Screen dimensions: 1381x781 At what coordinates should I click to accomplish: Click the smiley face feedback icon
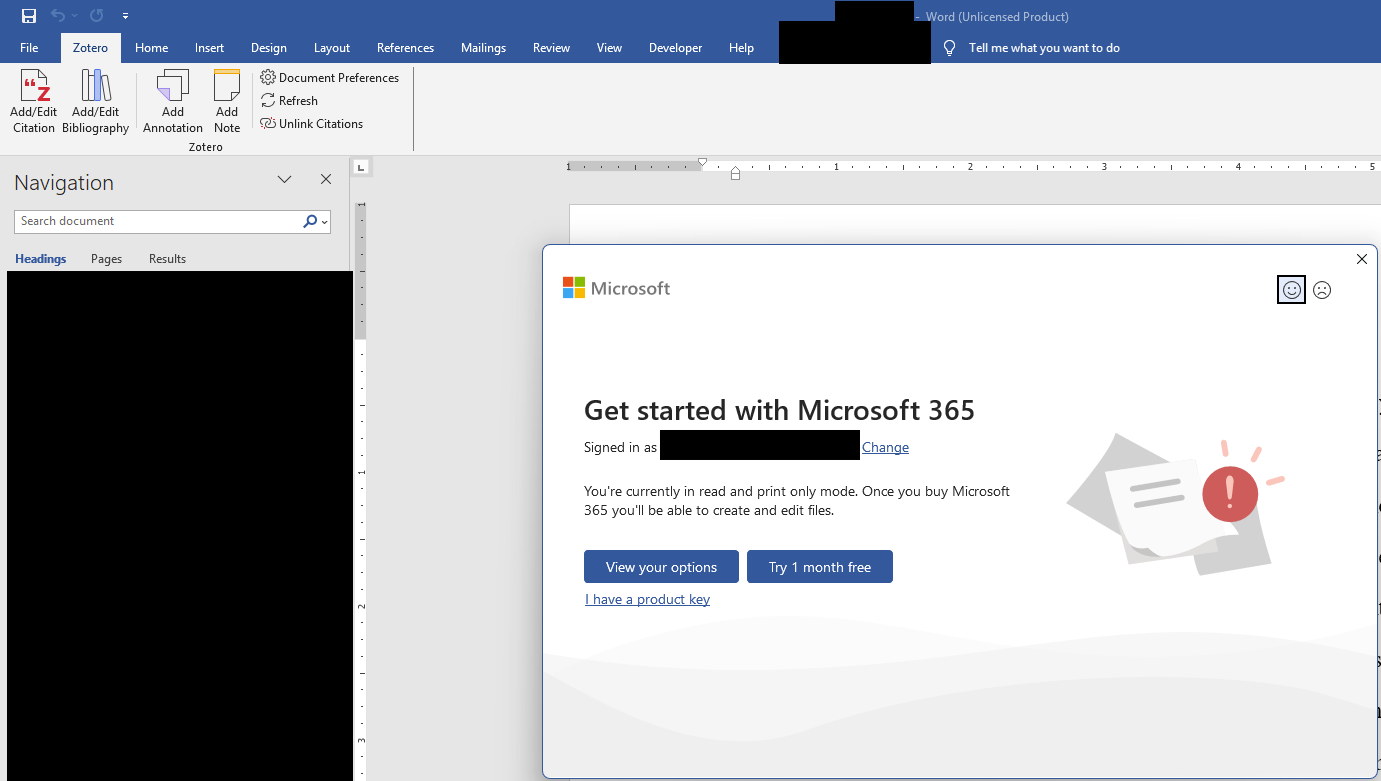point(1291,290)
